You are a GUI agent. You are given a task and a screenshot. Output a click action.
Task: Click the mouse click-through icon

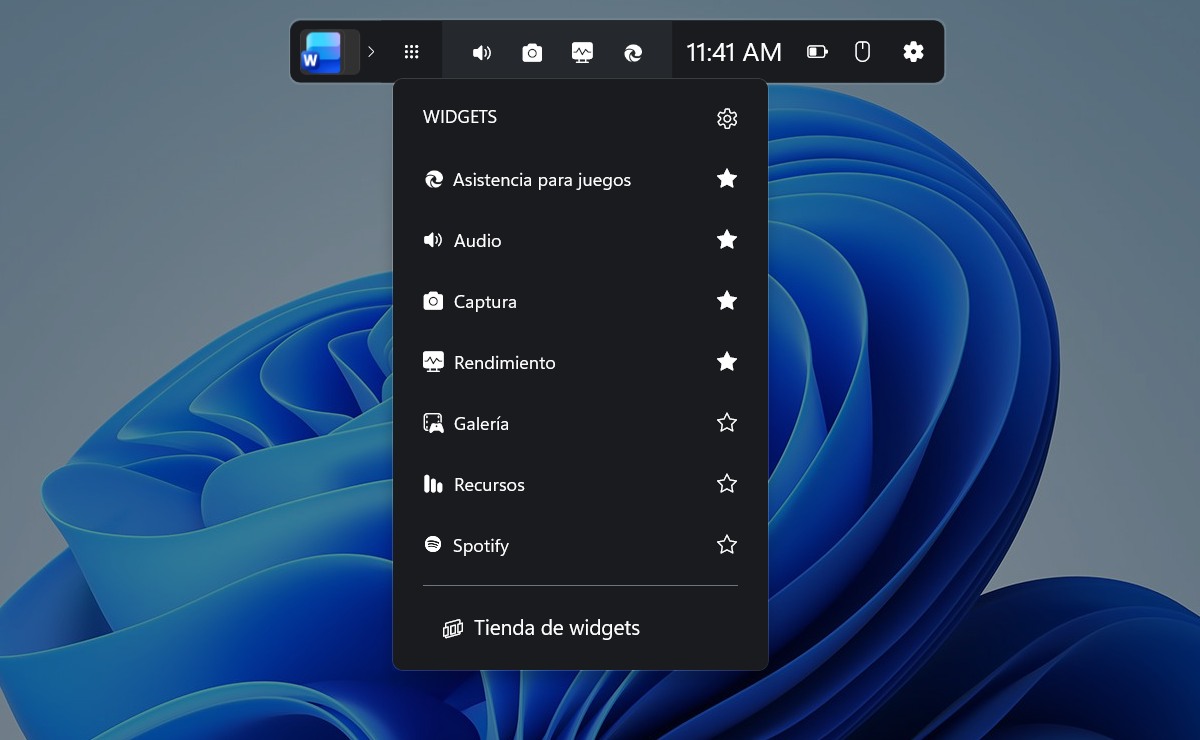tap(863, 52)
